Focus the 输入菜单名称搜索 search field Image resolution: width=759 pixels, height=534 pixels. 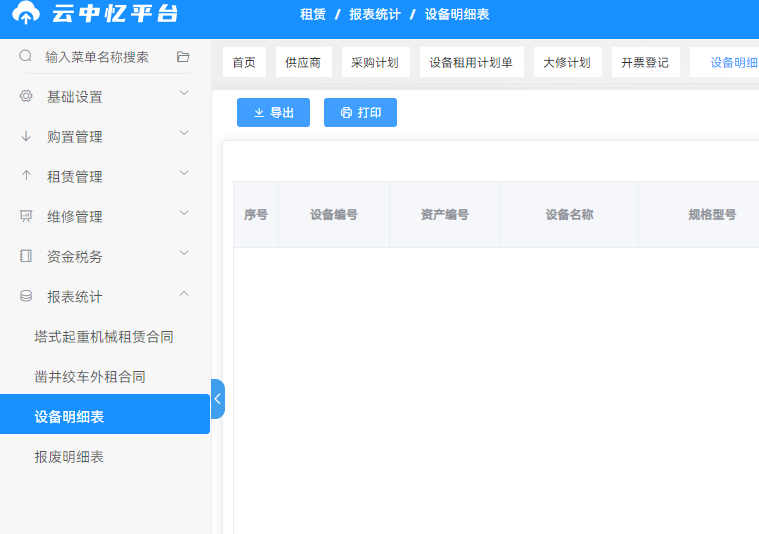pos(97,57)
